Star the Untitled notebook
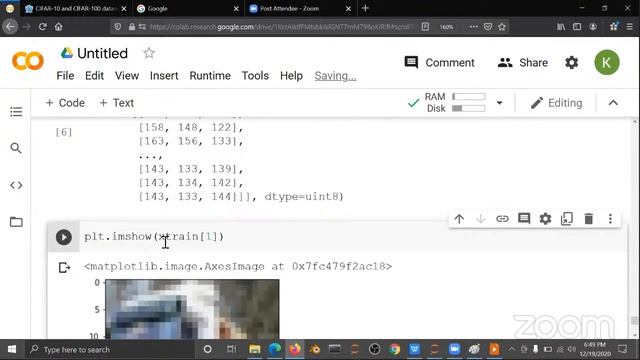Screen dimensions: 640x360 [149, 53]
